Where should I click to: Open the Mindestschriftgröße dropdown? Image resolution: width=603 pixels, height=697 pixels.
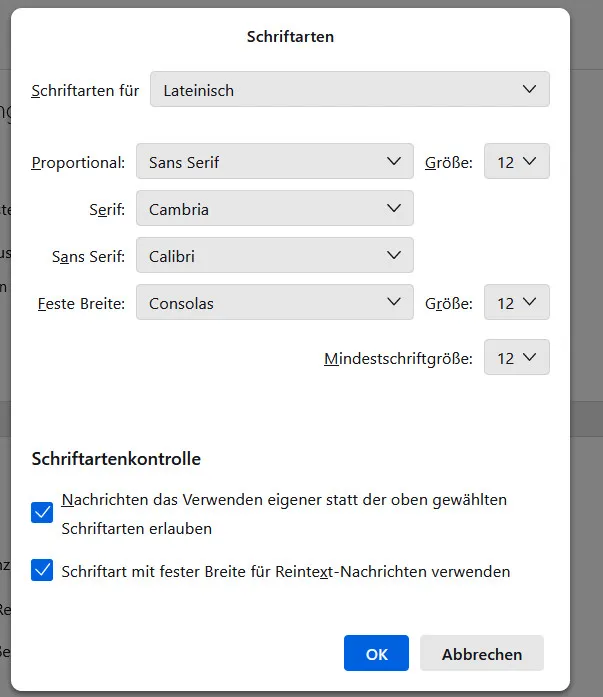(517, 357)
